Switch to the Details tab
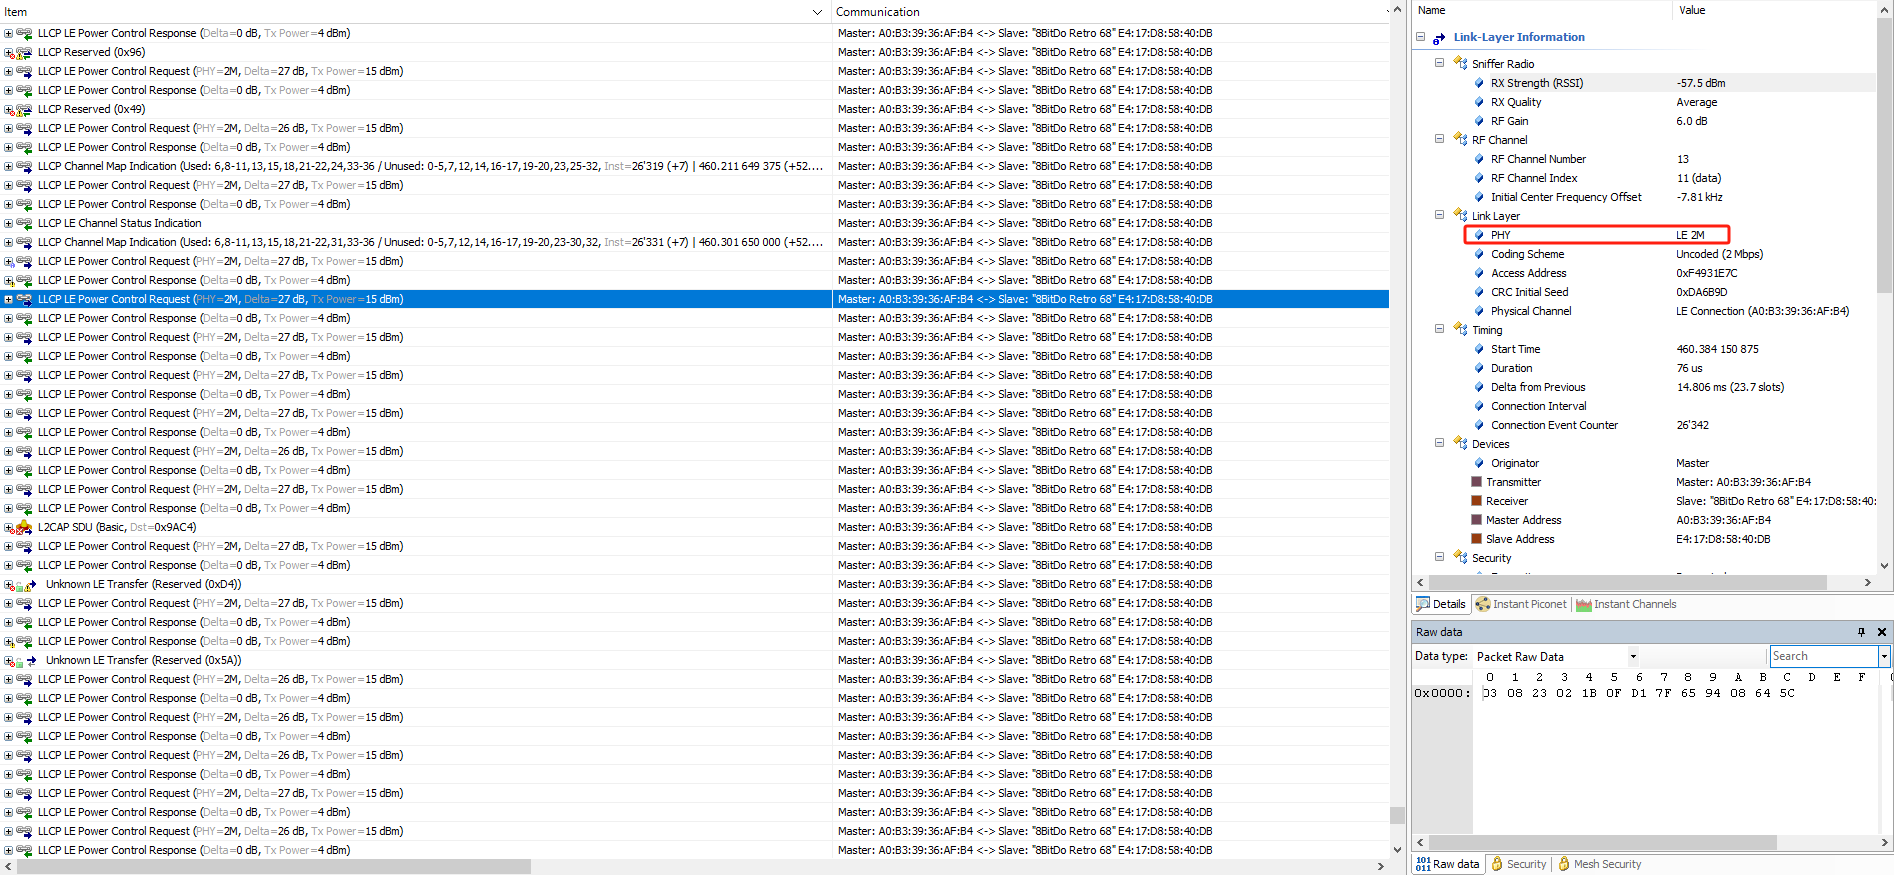1894x875 pixels. coord(1441,604)
